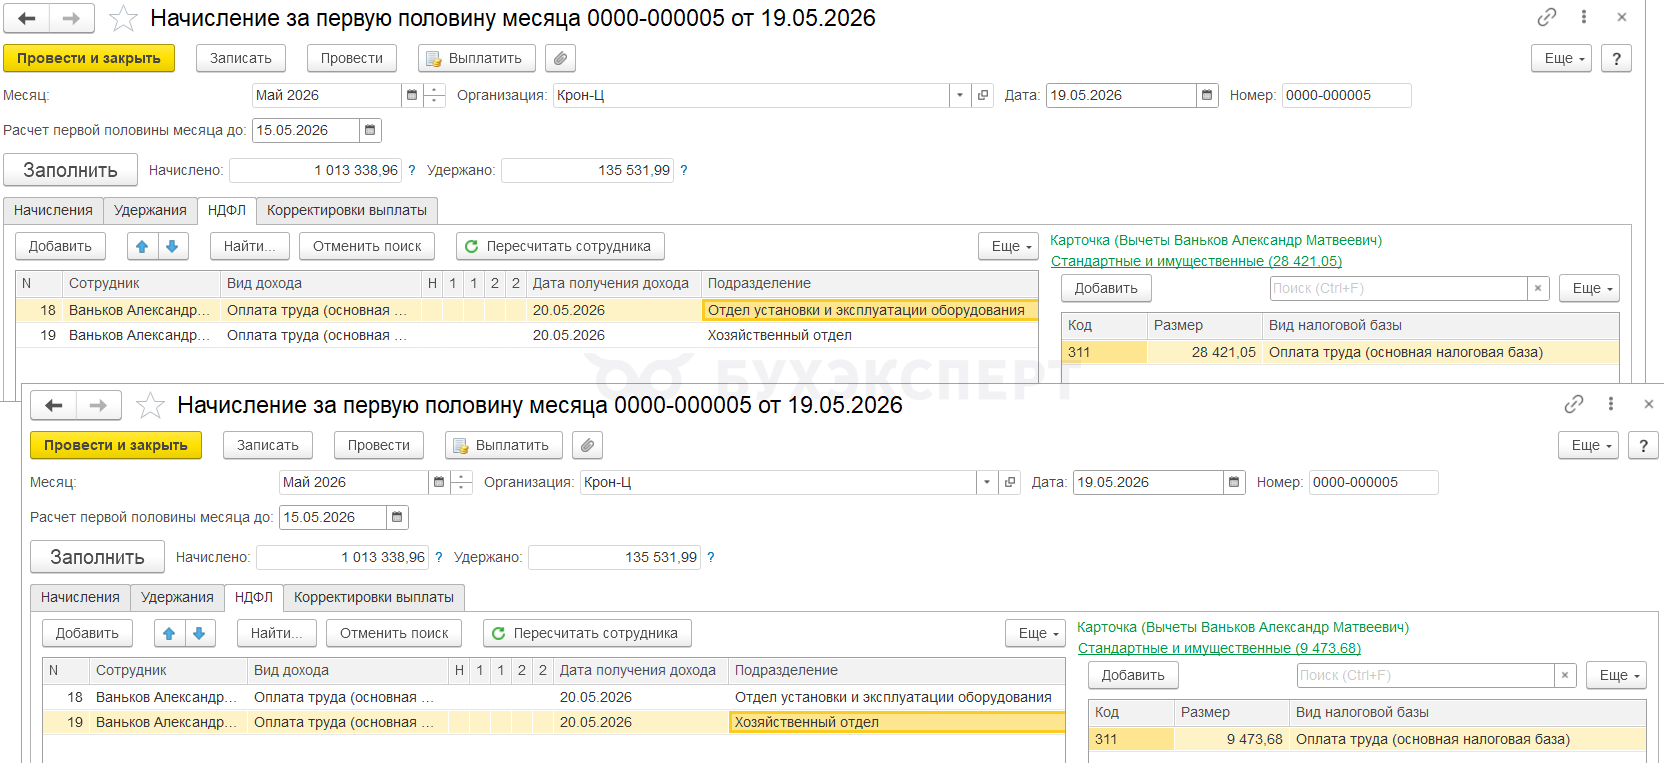Screen dimensions: 1664x763
Task: Switch to the Начисления tab in the front window
Action: click(x=80, y=597)
